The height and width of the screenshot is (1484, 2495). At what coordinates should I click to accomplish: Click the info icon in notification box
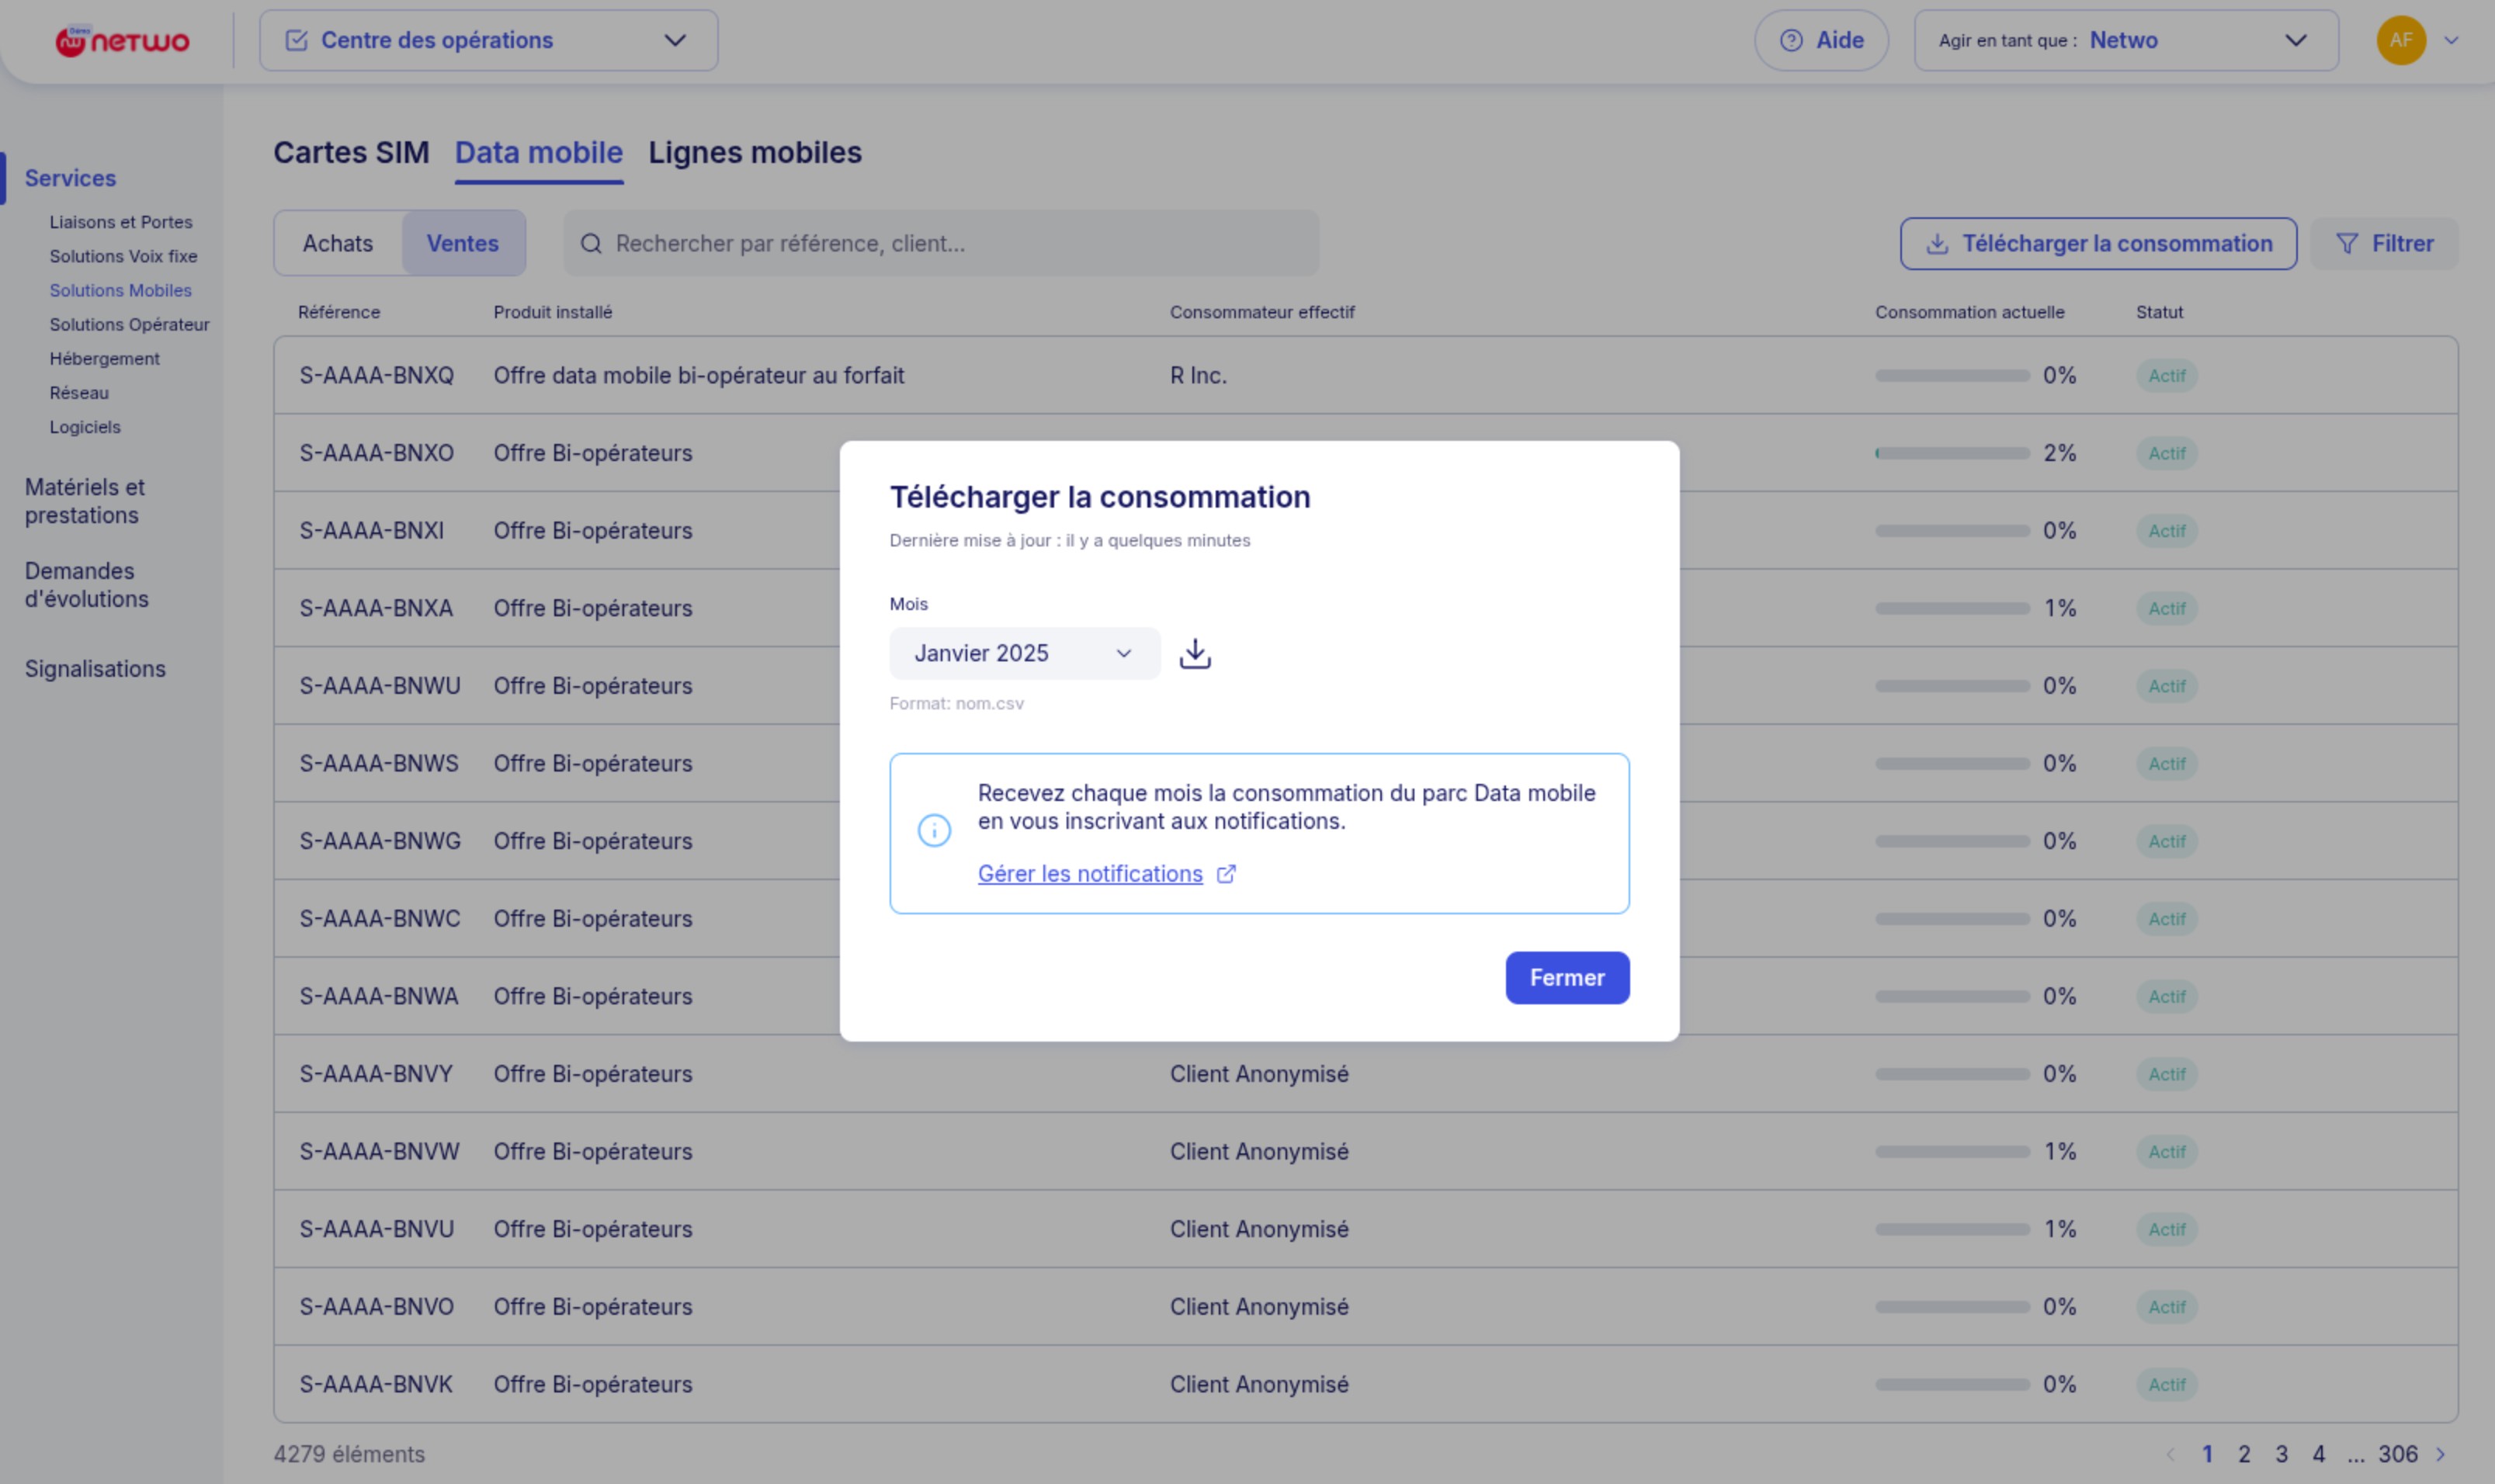click(934, 830)
